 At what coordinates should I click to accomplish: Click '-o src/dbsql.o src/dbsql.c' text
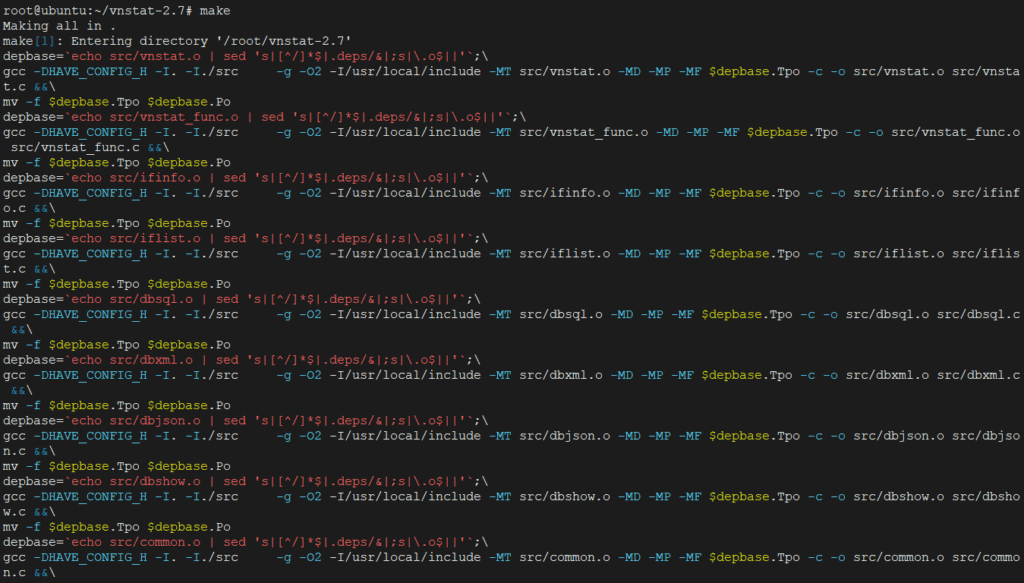(x=921, y=315)
